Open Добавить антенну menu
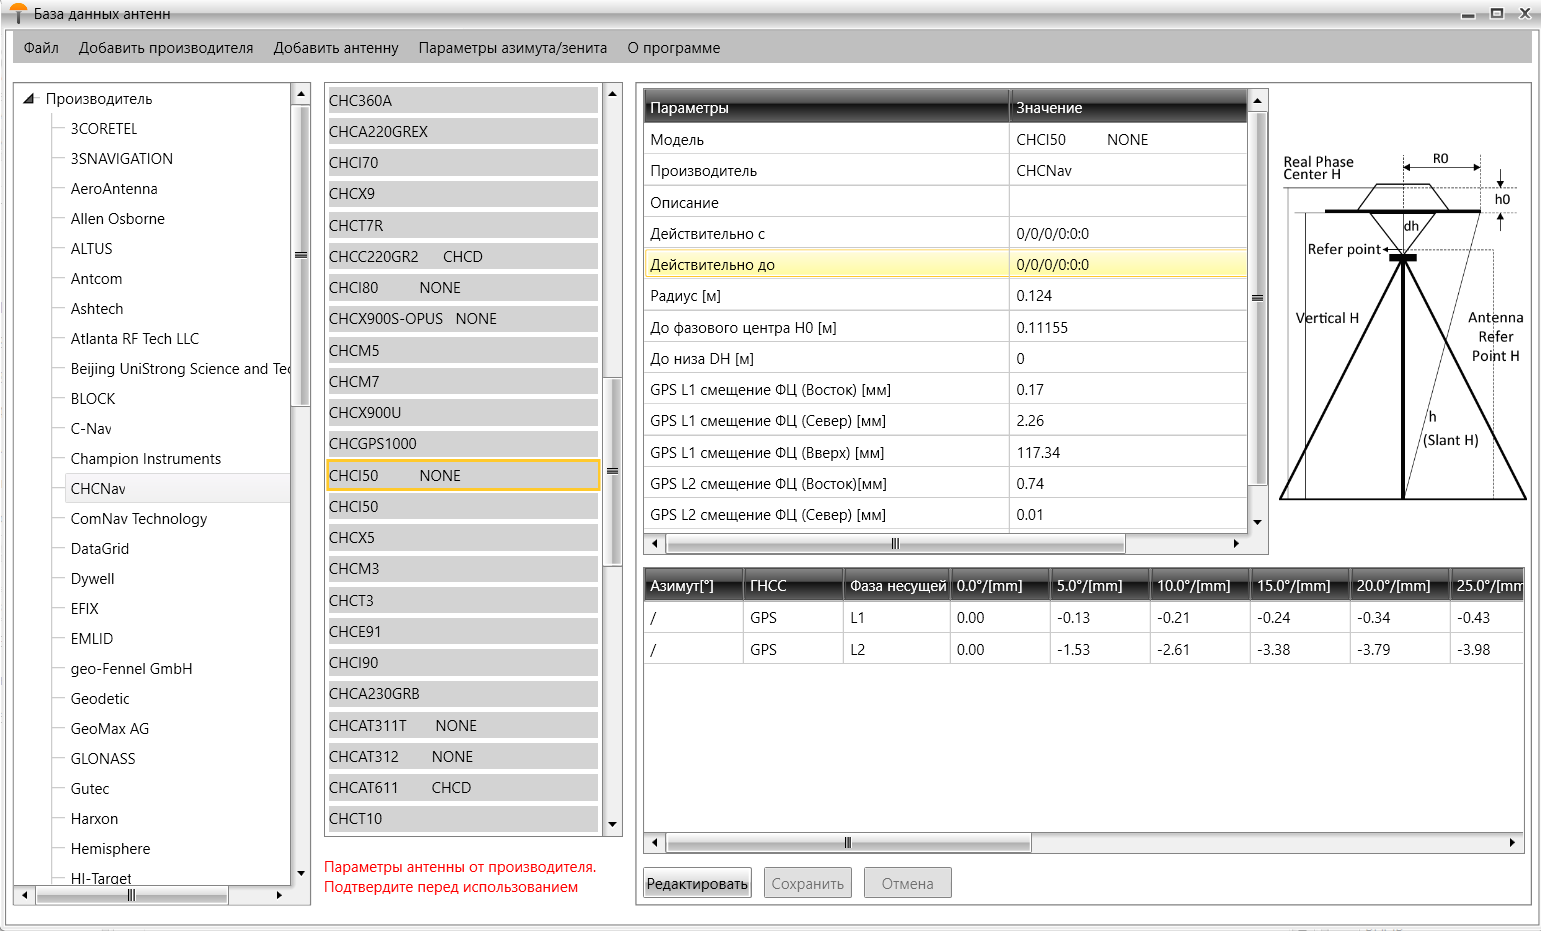Image resolution: width=1541 pixels, height=931 pixels. click(x=336, y=48)
